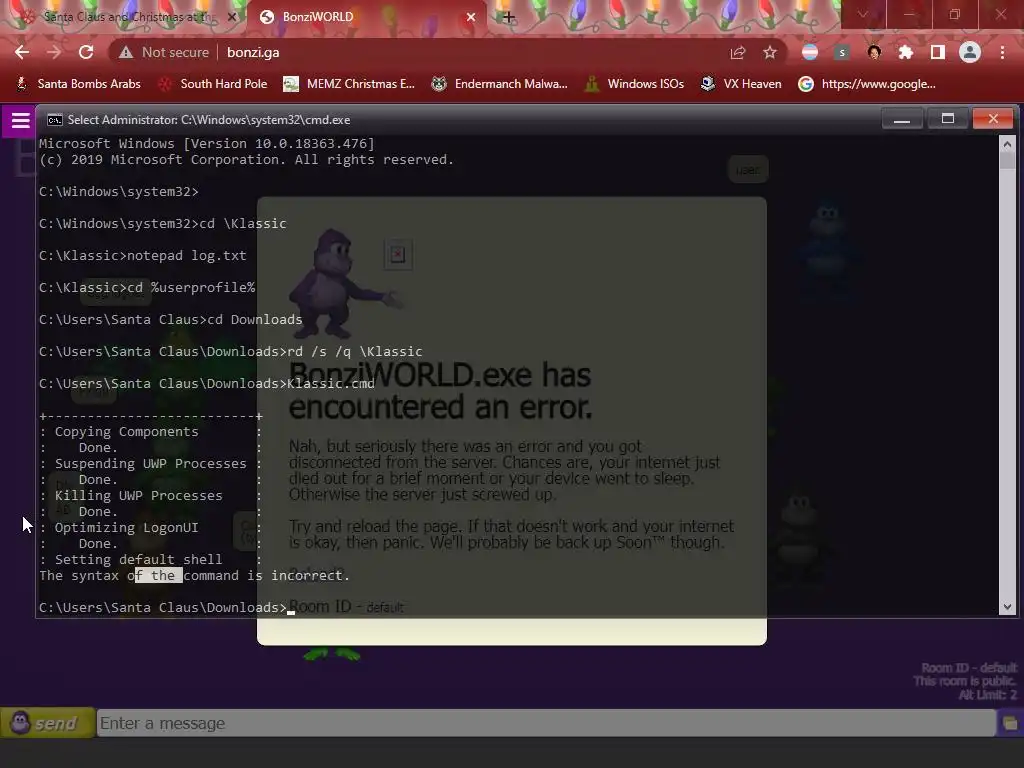1024x768 pixels.
Task: Open Chrome three-dot menu
Action: tap(1002, 52)
